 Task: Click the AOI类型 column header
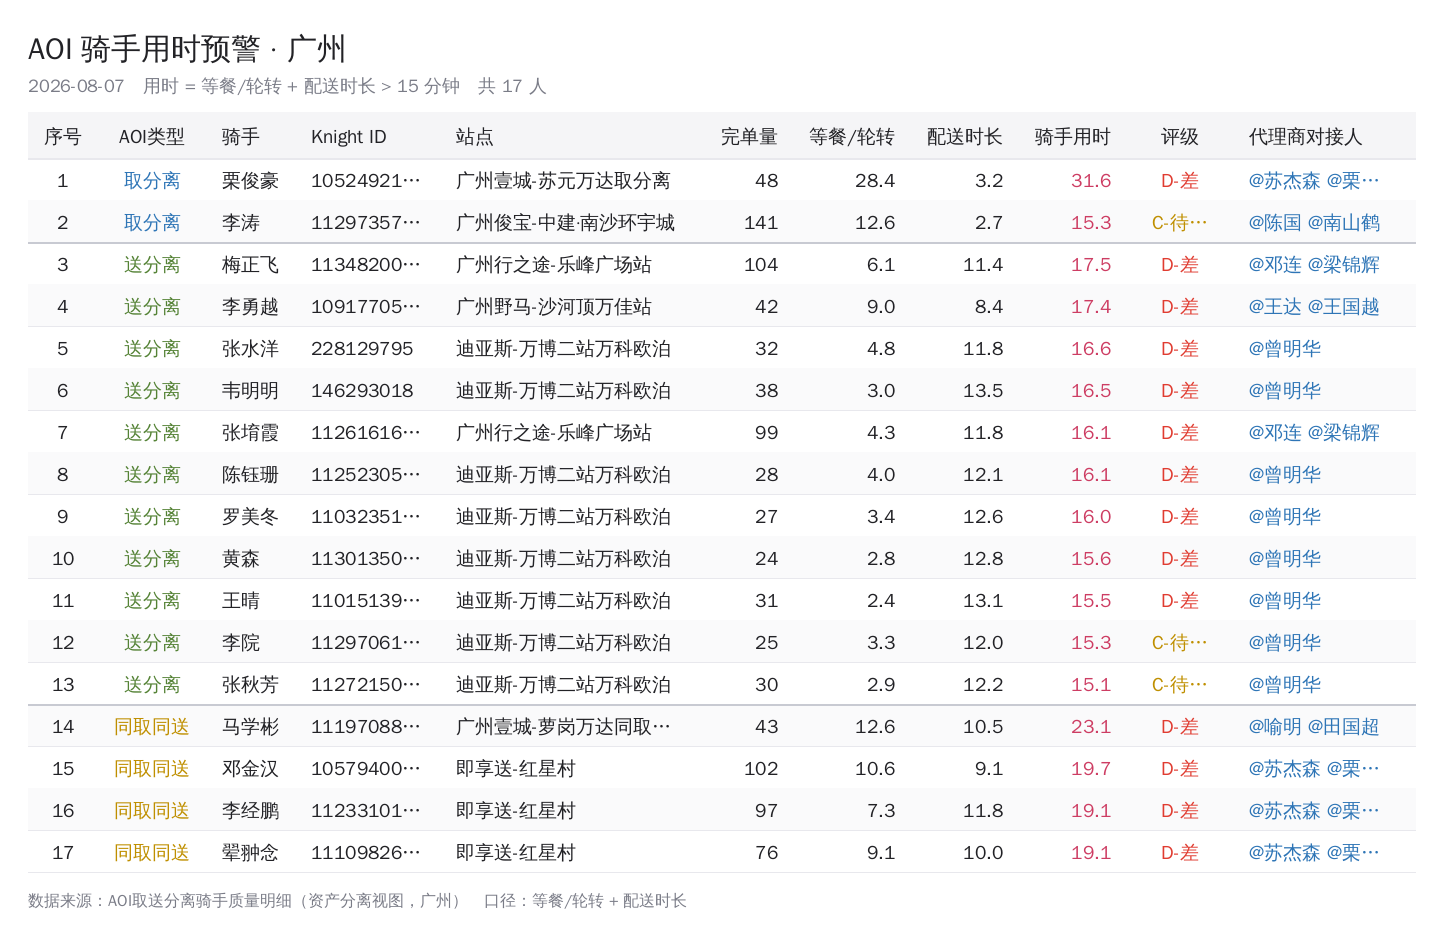click(x=152, y=137)
